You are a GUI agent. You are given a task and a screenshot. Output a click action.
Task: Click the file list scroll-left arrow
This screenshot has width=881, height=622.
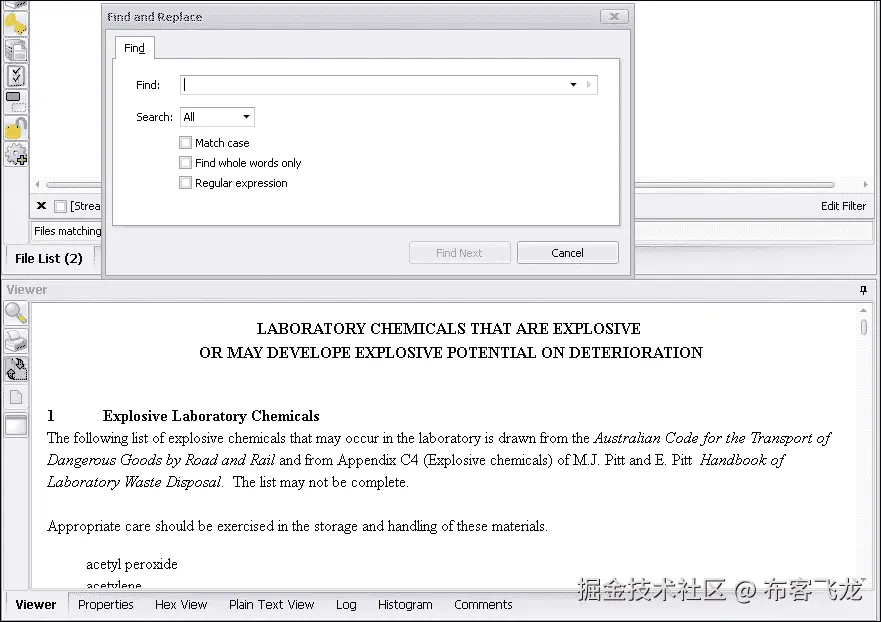click(37, 184)
